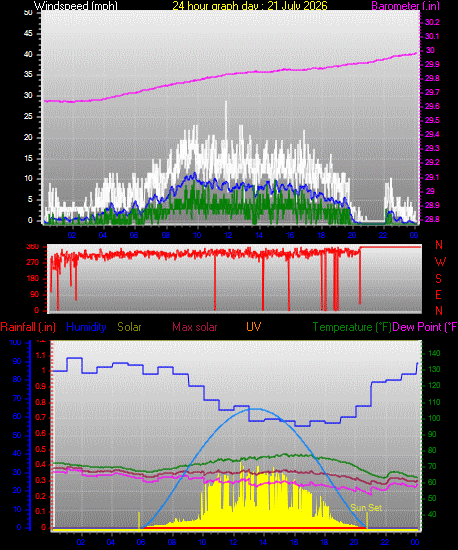
Task: Click the Solar legend label
Action: (x=129, y=327)
